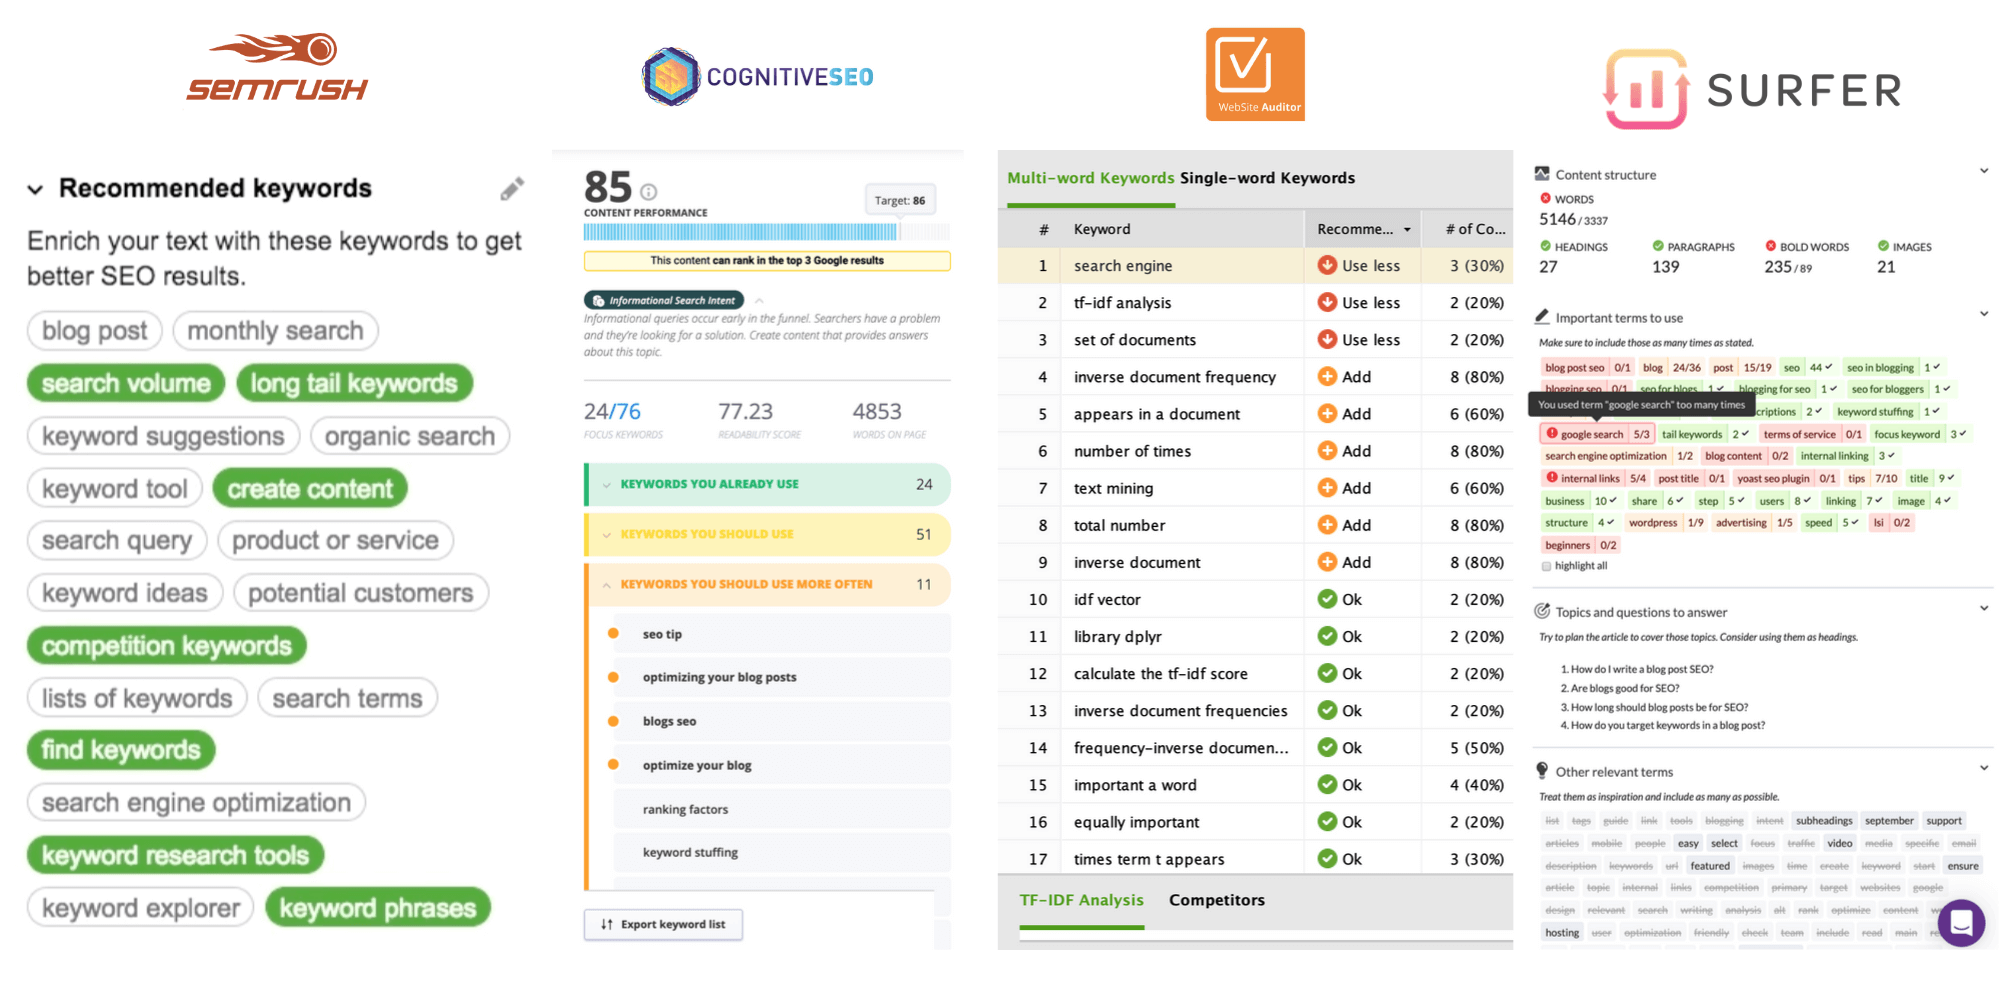Click the Semrush flame logo
The height and width of the screenshot is (999, 1999).
[x=276, y=67]
